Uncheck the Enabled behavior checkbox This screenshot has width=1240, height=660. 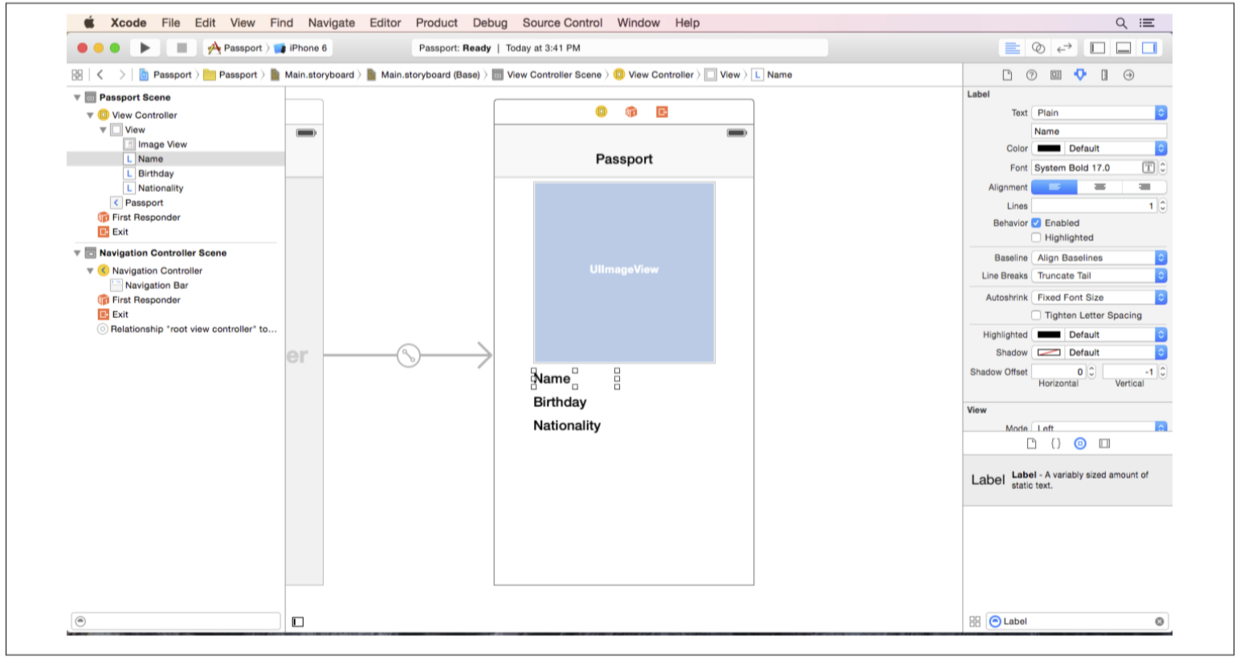coord(1036,223)
